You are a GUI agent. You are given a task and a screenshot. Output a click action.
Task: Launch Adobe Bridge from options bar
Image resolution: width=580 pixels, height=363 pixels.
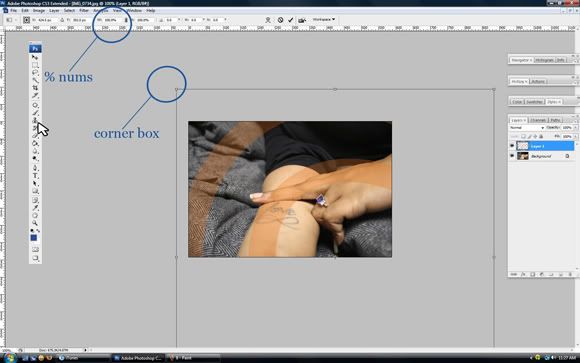tap(302, 20)
